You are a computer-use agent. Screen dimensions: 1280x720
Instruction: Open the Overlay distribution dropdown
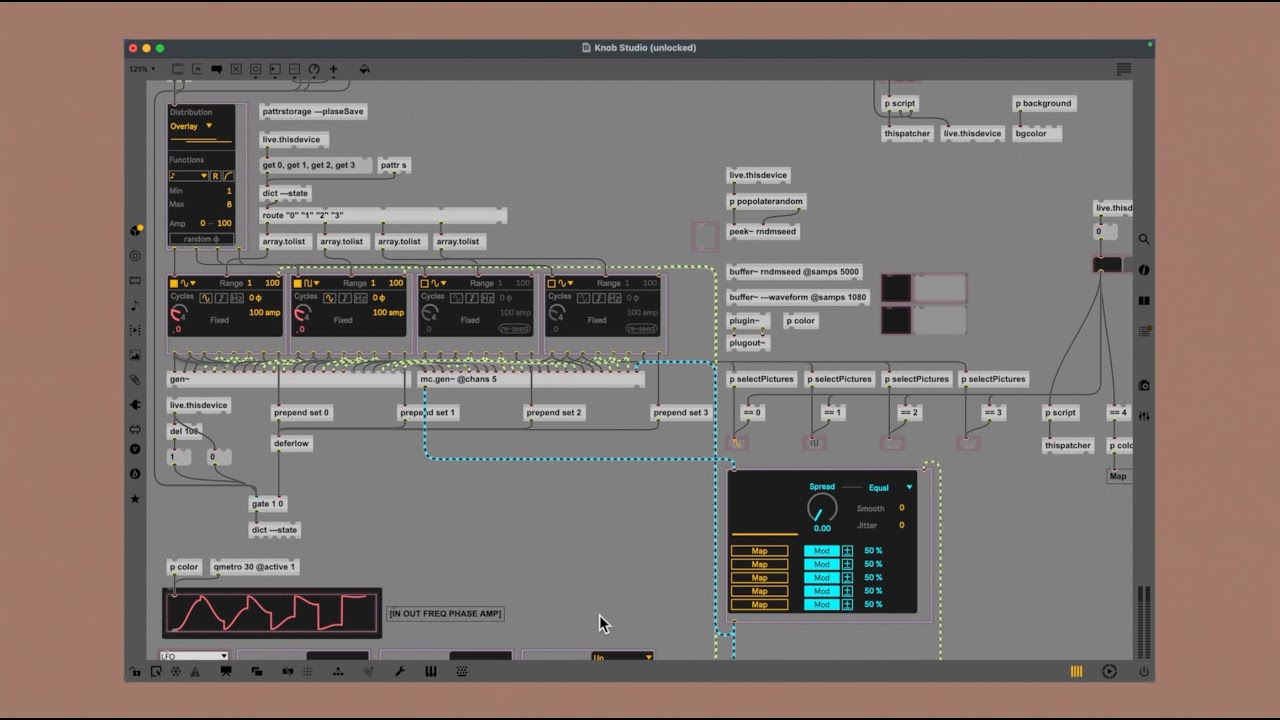pos(191,126)
